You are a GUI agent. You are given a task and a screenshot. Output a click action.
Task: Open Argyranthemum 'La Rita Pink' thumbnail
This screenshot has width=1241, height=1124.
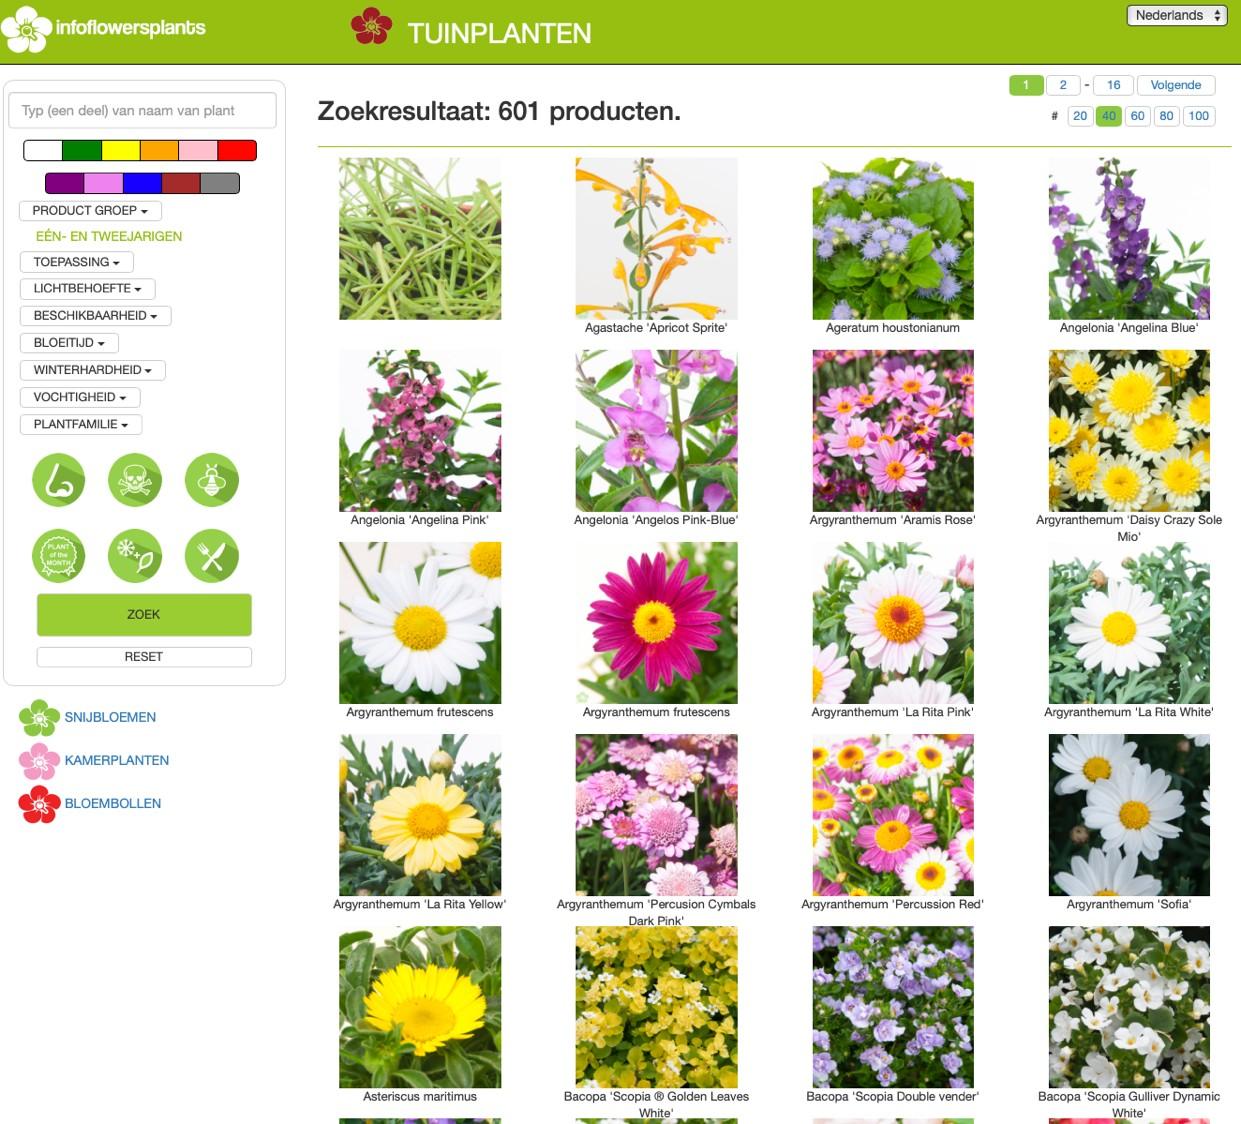pos(893,623)
